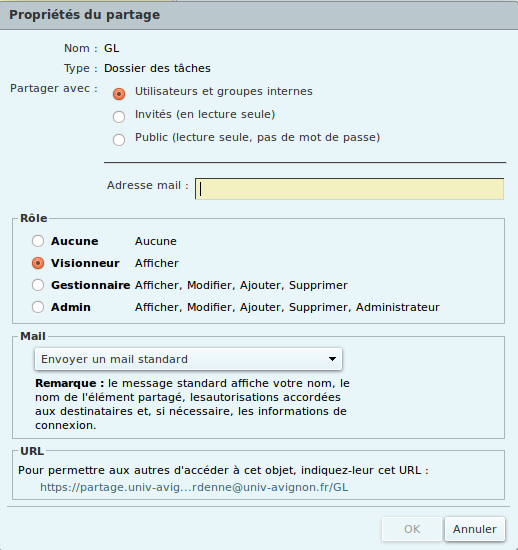Click the Admin permissions description text
518x550 pixels.
point(287,307)
